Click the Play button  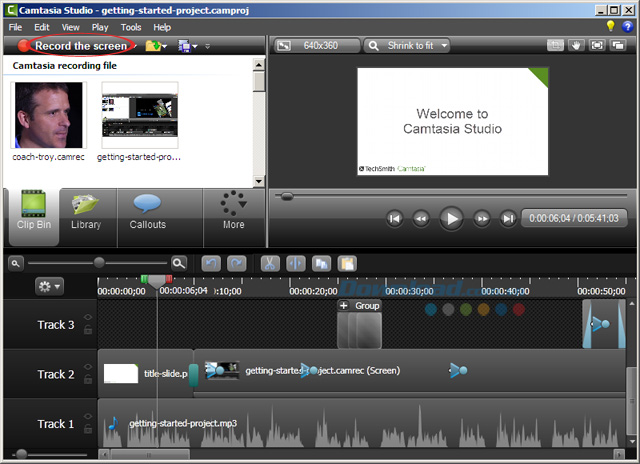click(x=451, y=219)
